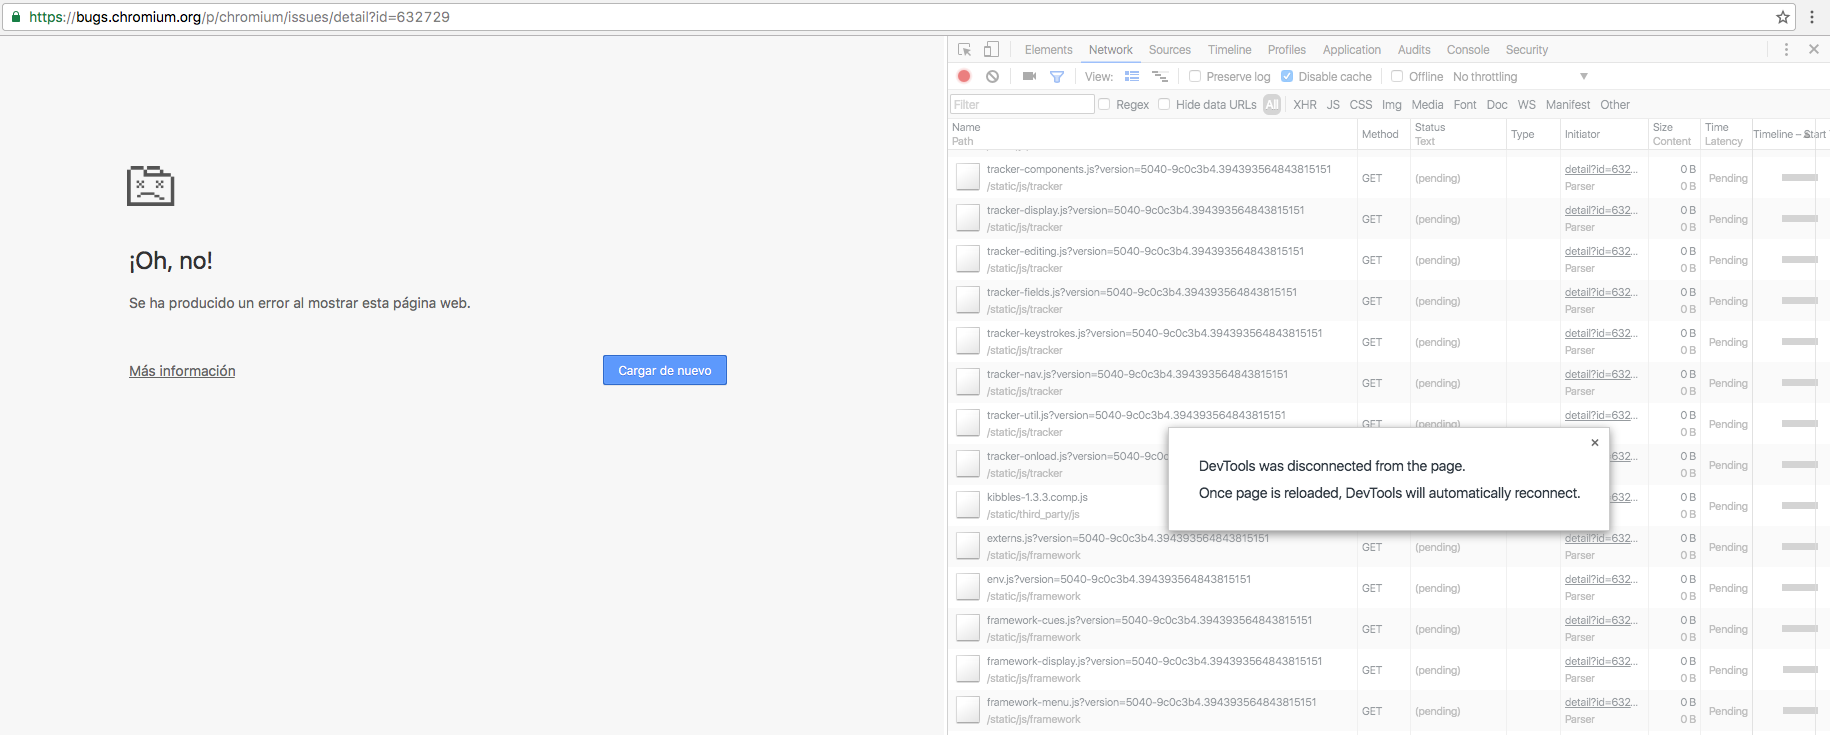This screenshot has width=1830, height=735.
Task: Enable the Preserve log checkbox
Action: tap(1195, 76)
